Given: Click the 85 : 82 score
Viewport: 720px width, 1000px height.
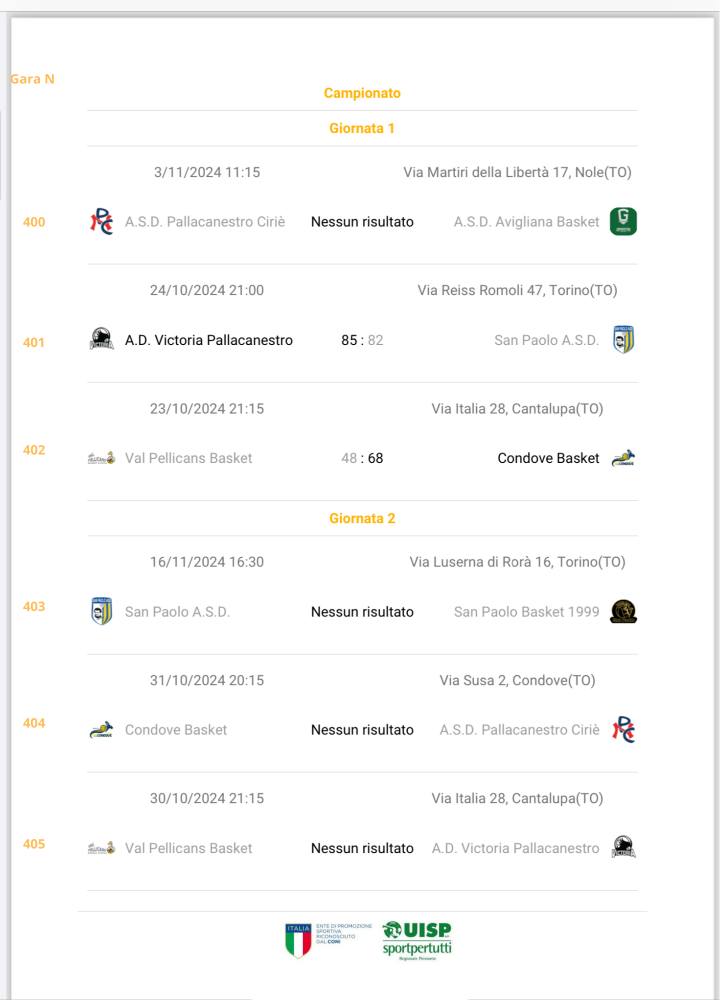Looking at the screenshot, I should [x=362, y=340].
